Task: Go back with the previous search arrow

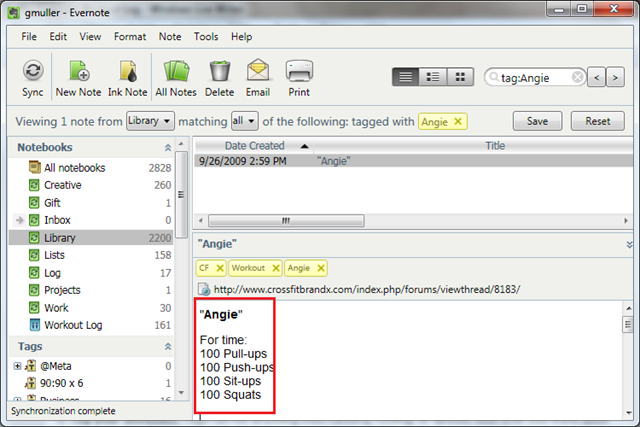Action: click(x=597, y=77)
